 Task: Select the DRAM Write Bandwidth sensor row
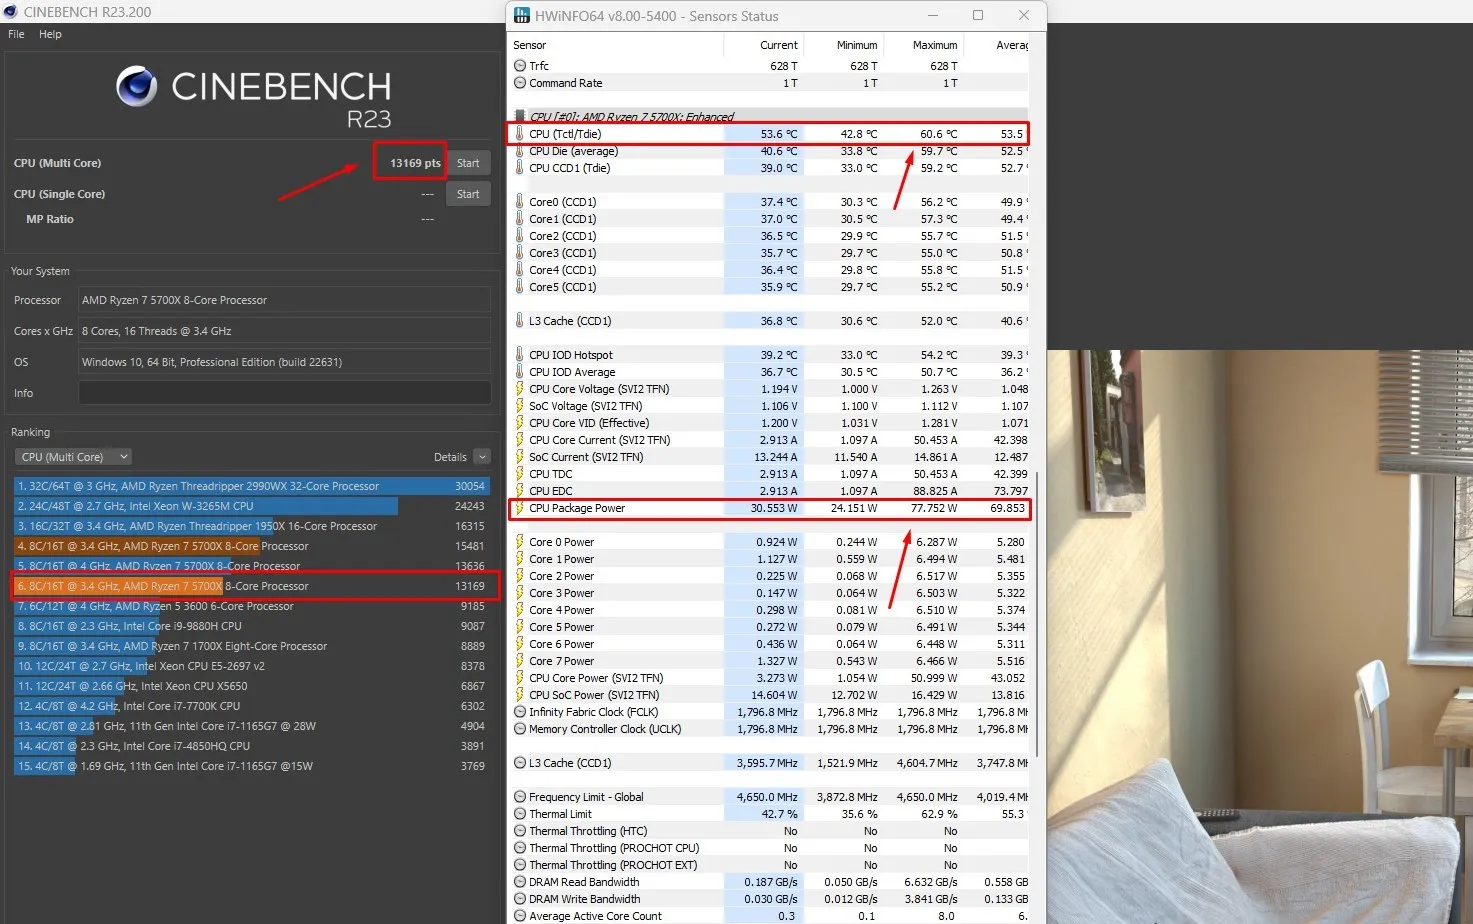pyautogui.click(x=769, y=899)
